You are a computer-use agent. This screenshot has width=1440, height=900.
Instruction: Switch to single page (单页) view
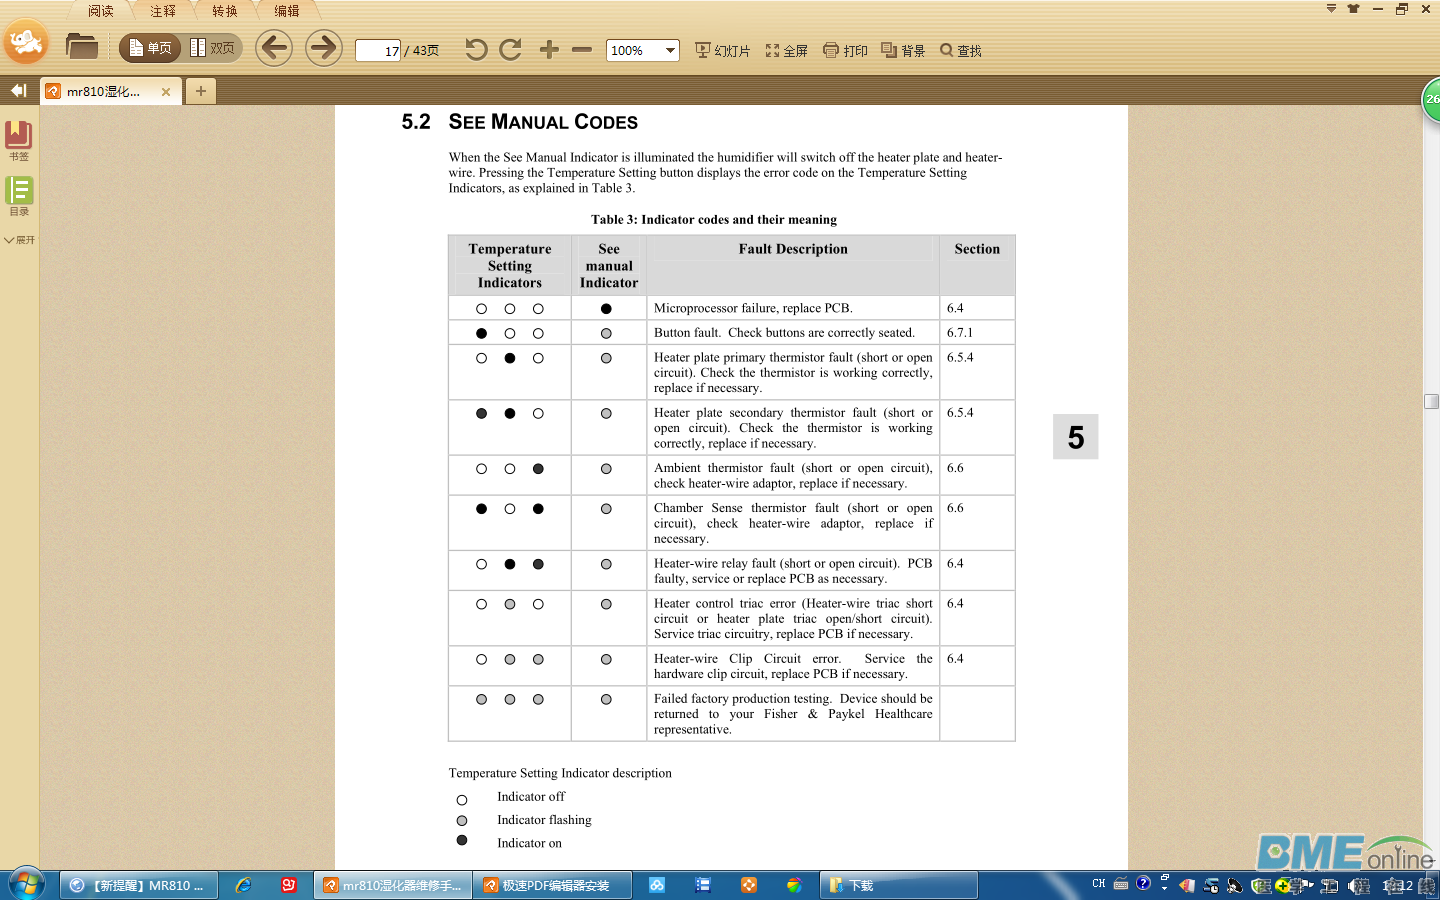pyautogui.click(x=150, y=48)
